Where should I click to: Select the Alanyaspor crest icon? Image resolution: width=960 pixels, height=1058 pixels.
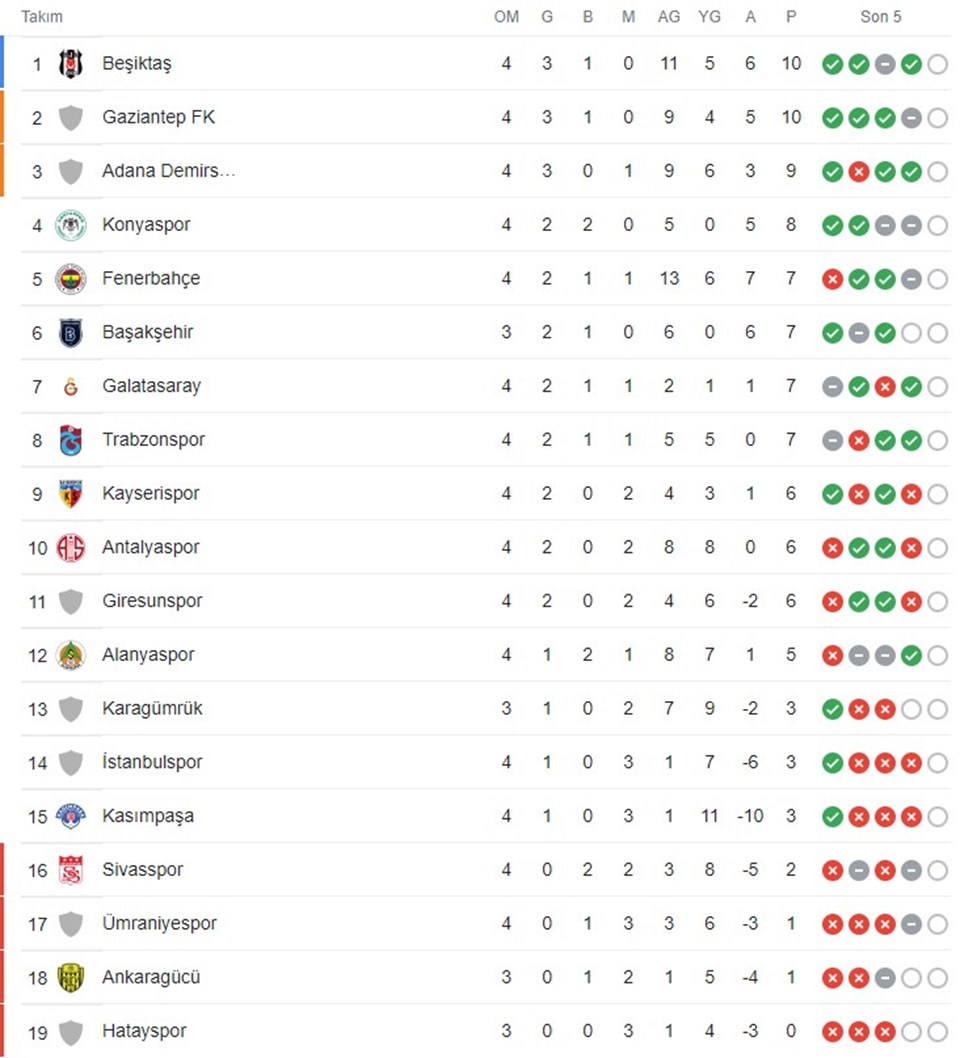70,655
